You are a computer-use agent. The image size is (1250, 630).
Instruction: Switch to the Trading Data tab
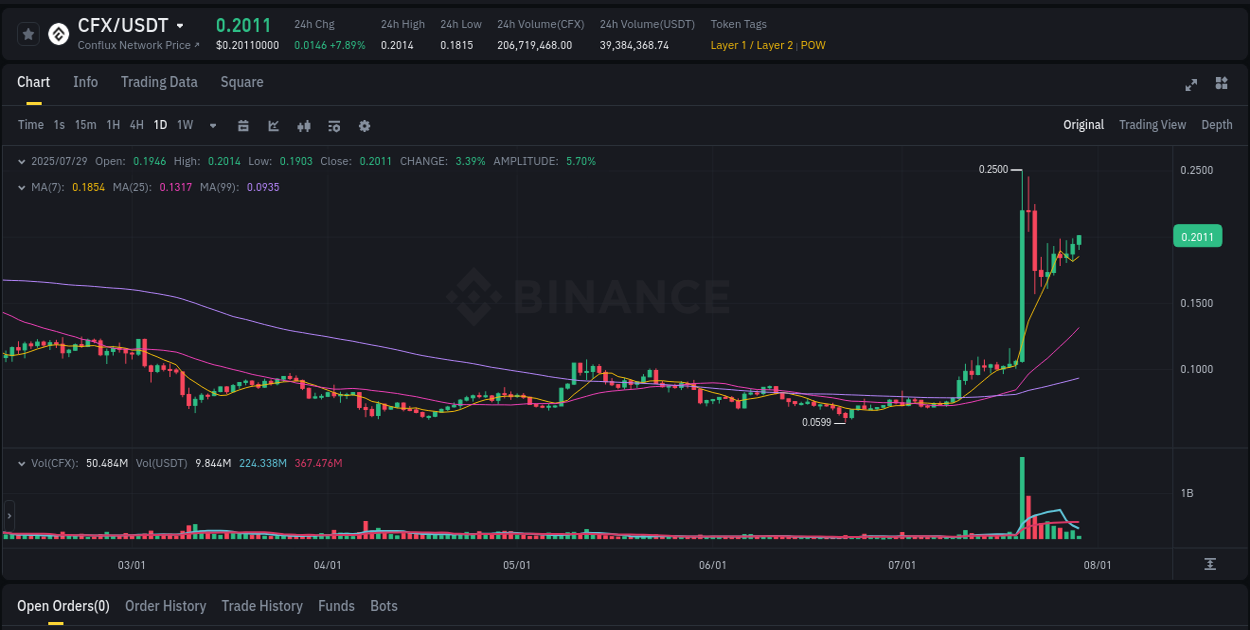pos(159,82)
